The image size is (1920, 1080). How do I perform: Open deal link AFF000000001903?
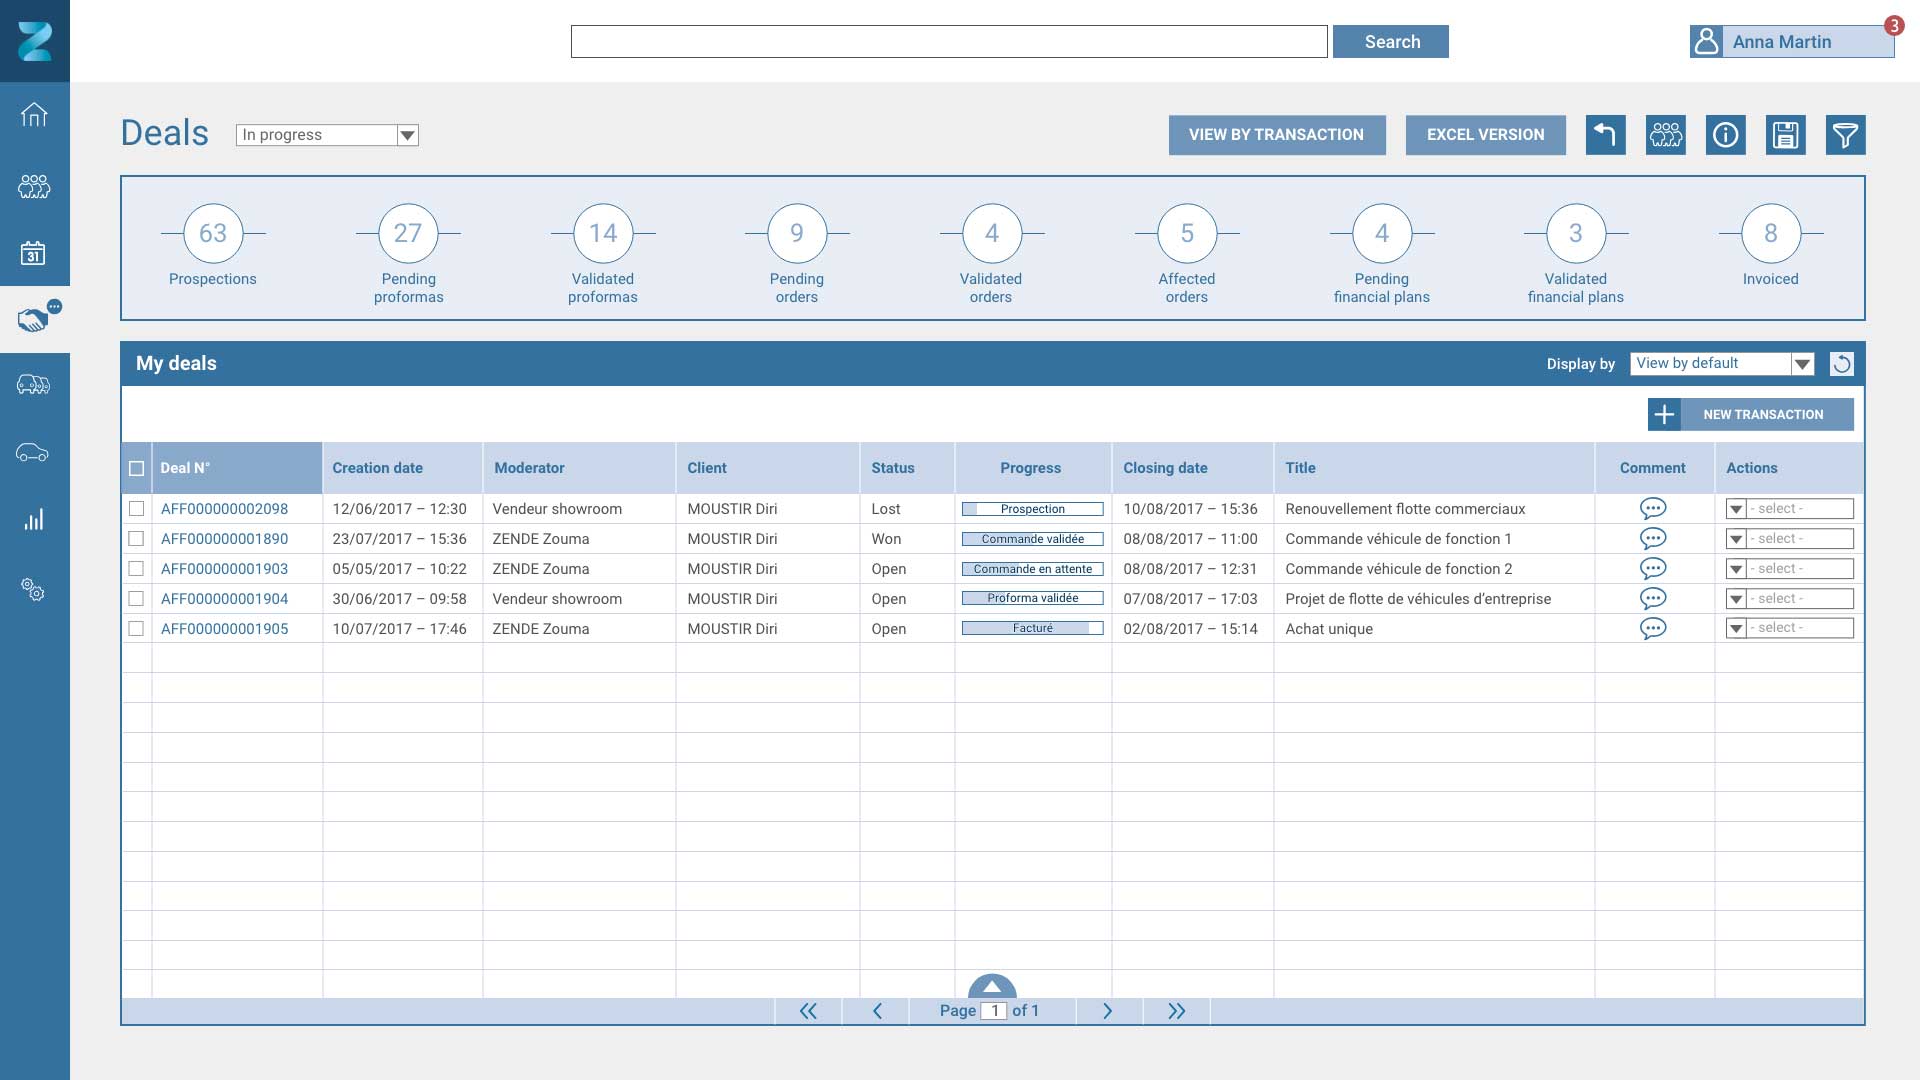[x=224, y=569]
